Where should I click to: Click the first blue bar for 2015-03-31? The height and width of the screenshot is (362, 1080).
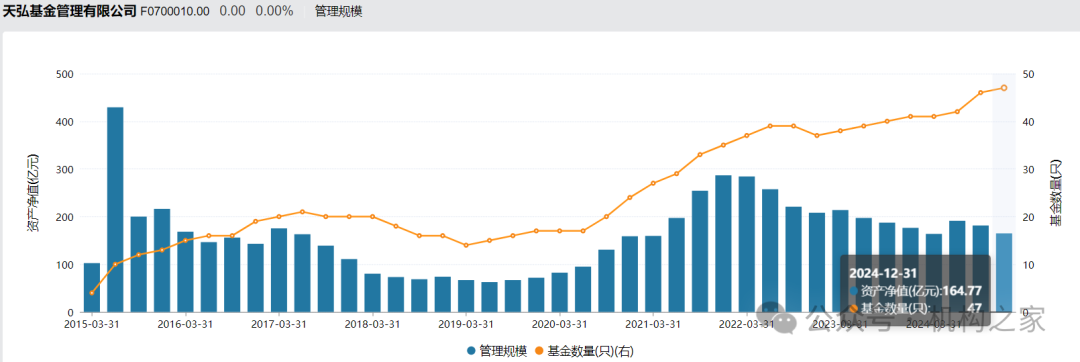(x=92, y=288)
